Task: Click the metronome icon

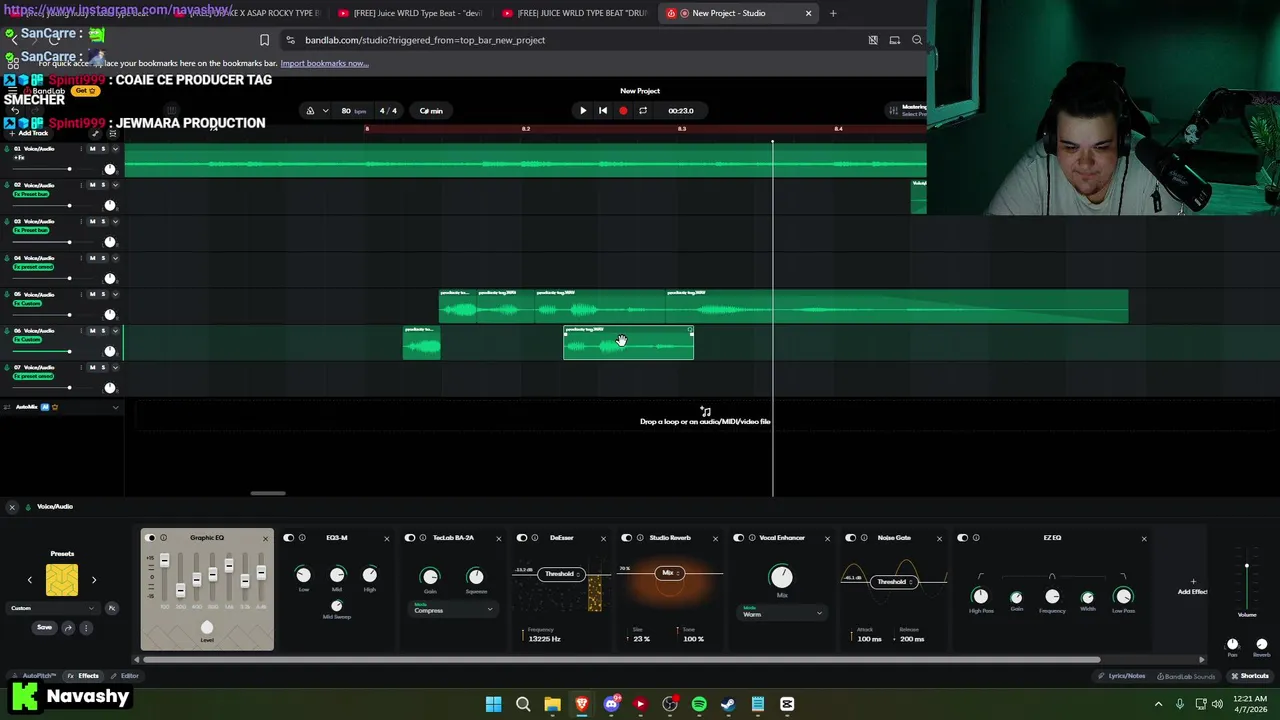Action: 310,111
